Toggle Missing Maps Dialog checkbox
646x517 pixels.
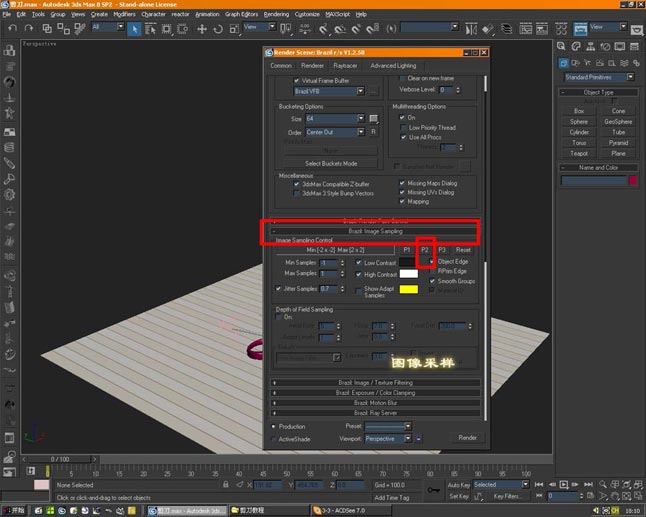pos(402,183)
